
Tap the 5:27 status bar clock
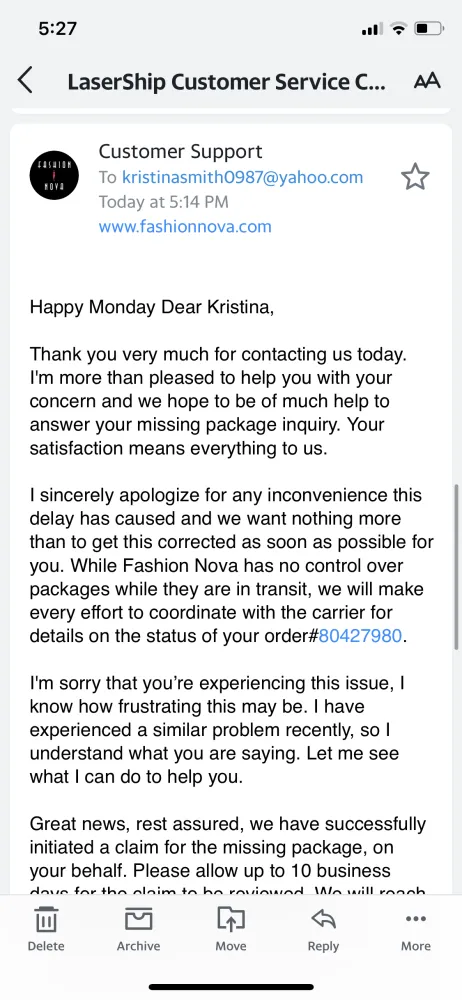(x=57, y=29)
